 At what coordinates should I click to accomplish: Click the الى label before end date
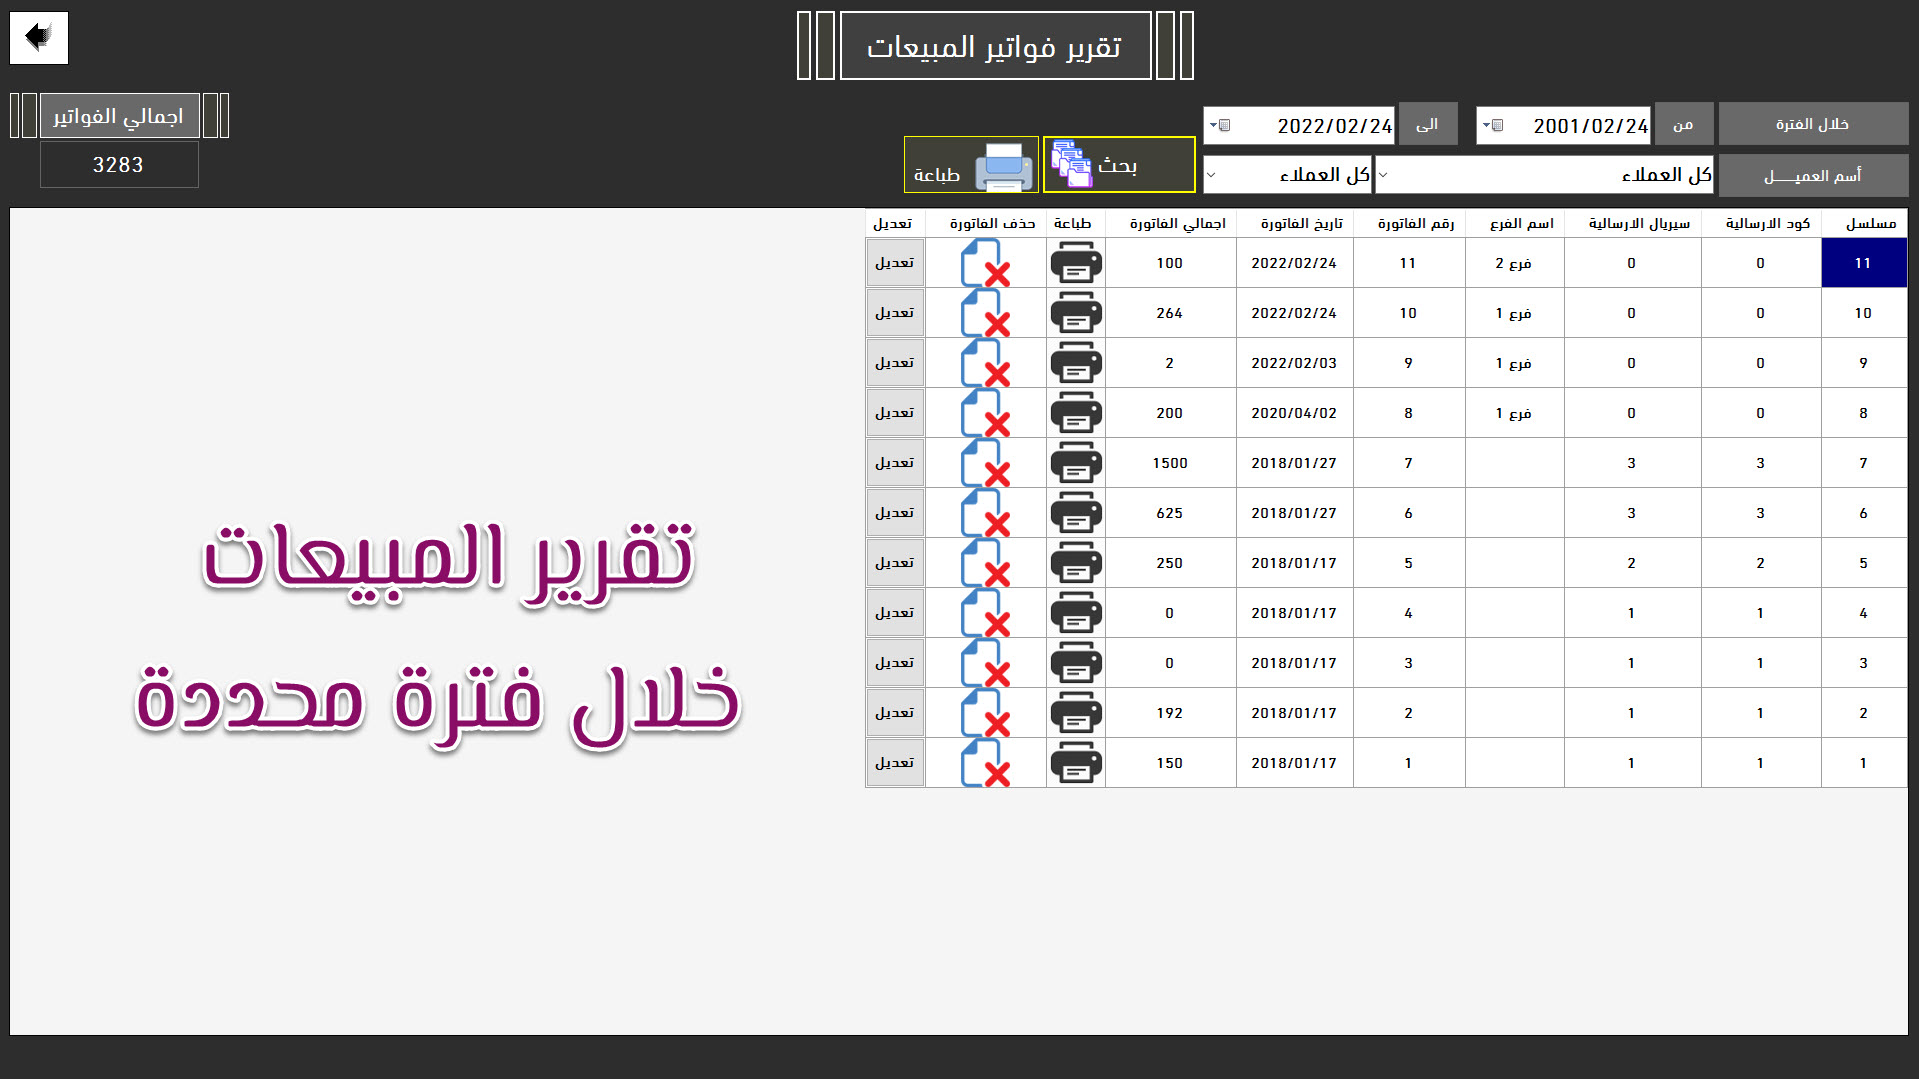(1428, 124)
